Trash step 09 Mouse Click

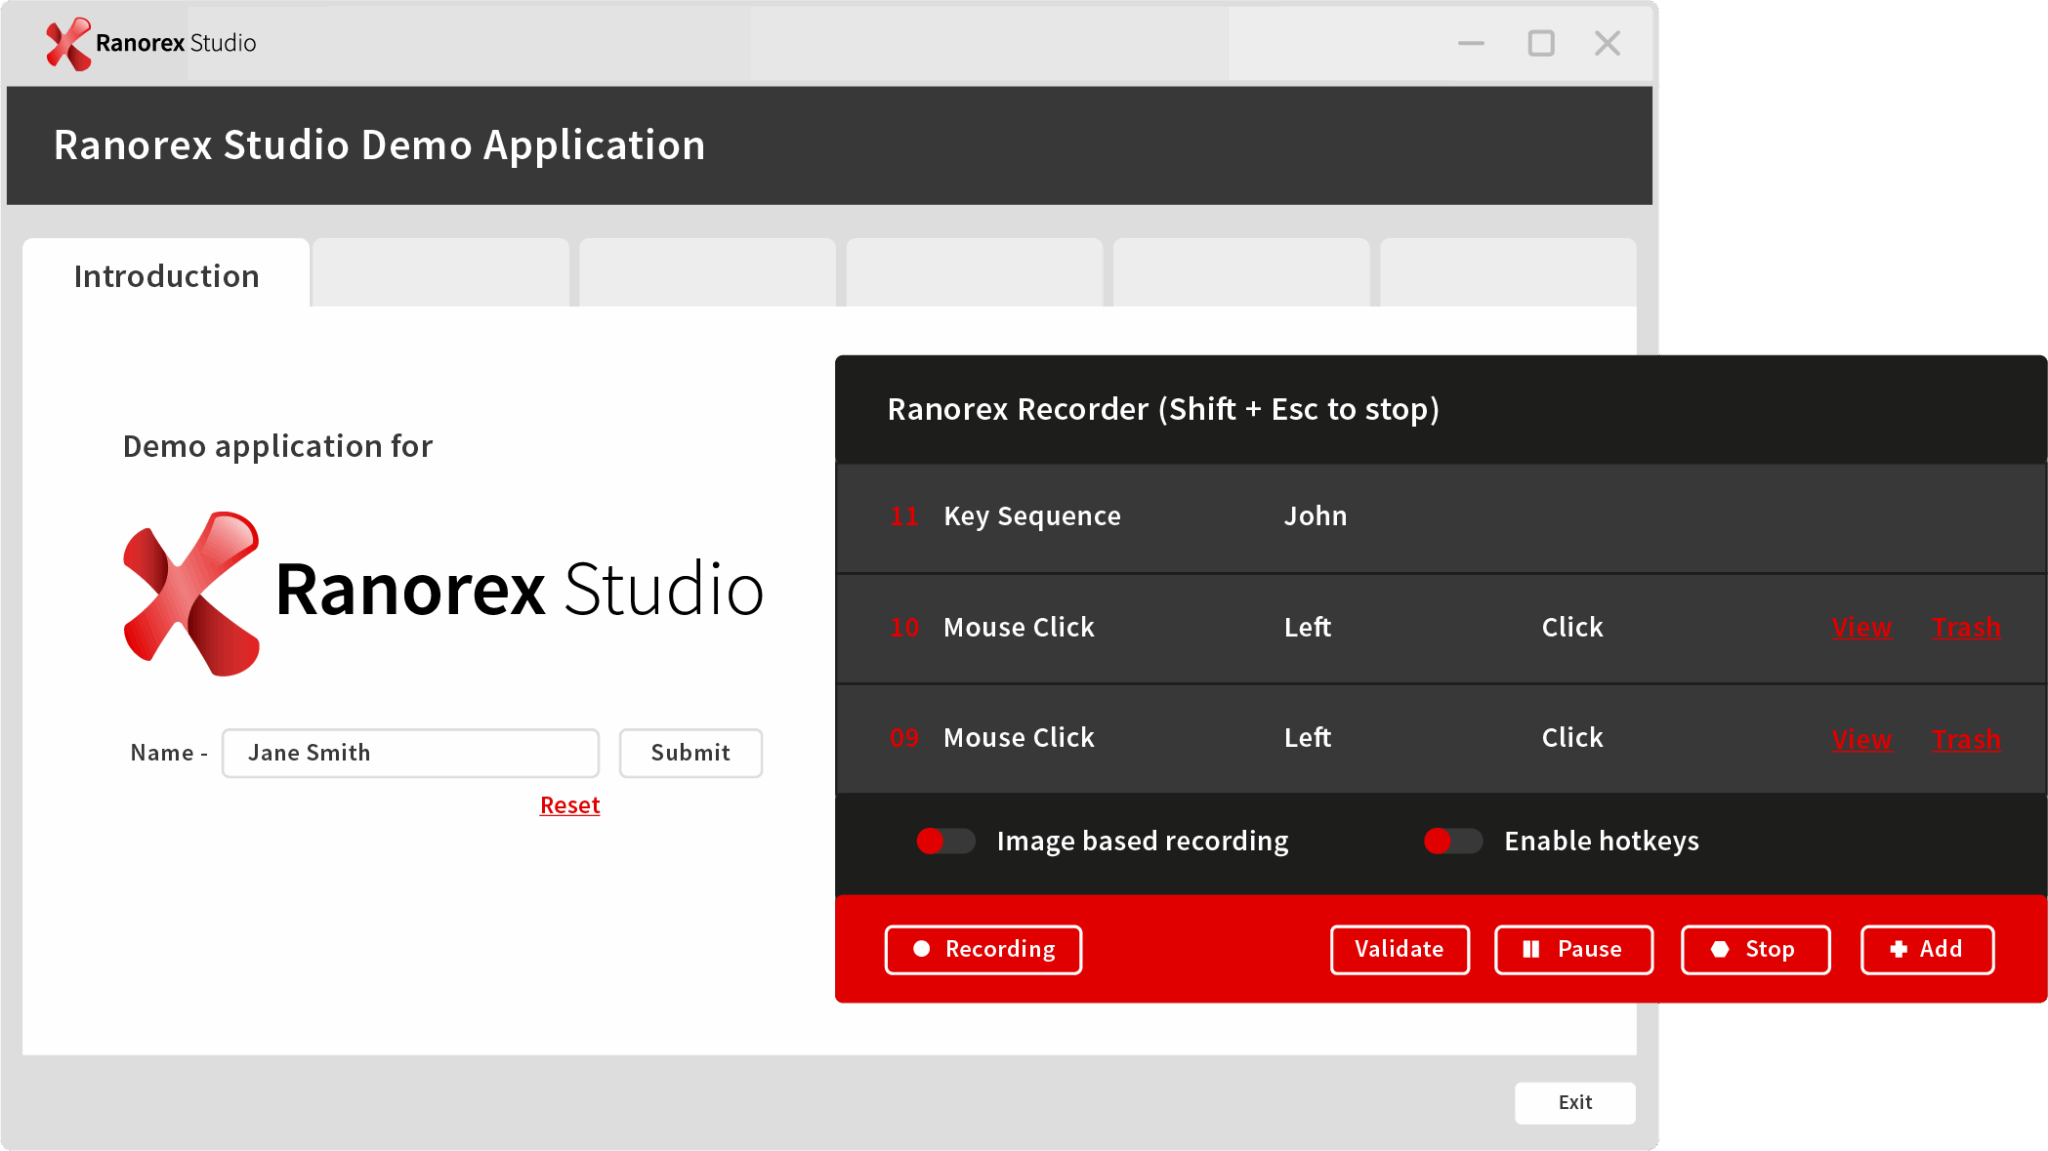[x=1966, y=739]
